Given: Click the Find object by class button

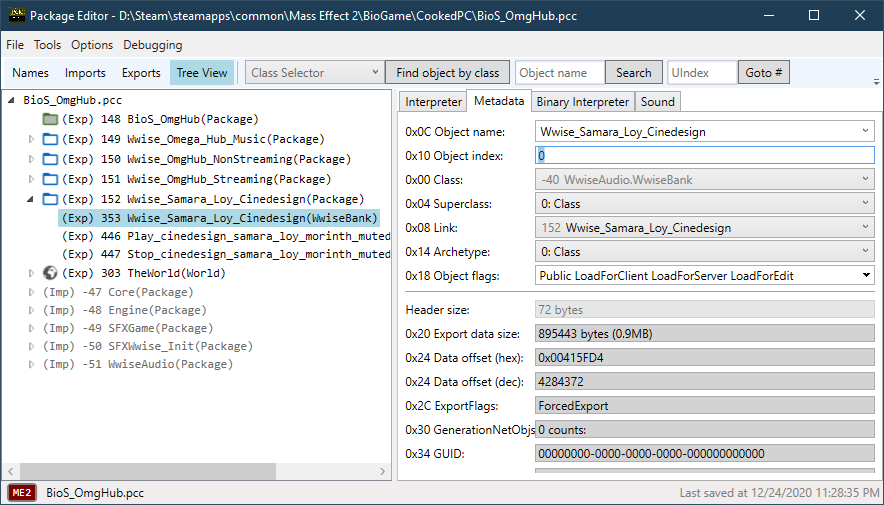Looking at the screenshot, I should (x=448, y=73).
